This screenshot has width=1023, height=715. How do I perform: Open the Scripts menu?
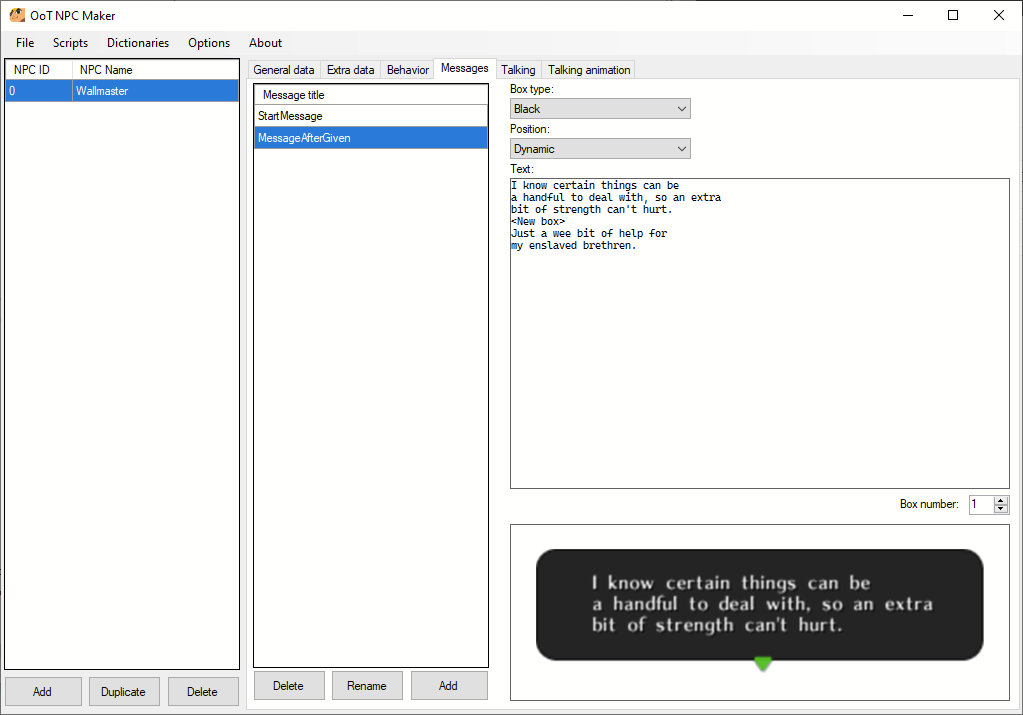(x=70, y=42)
